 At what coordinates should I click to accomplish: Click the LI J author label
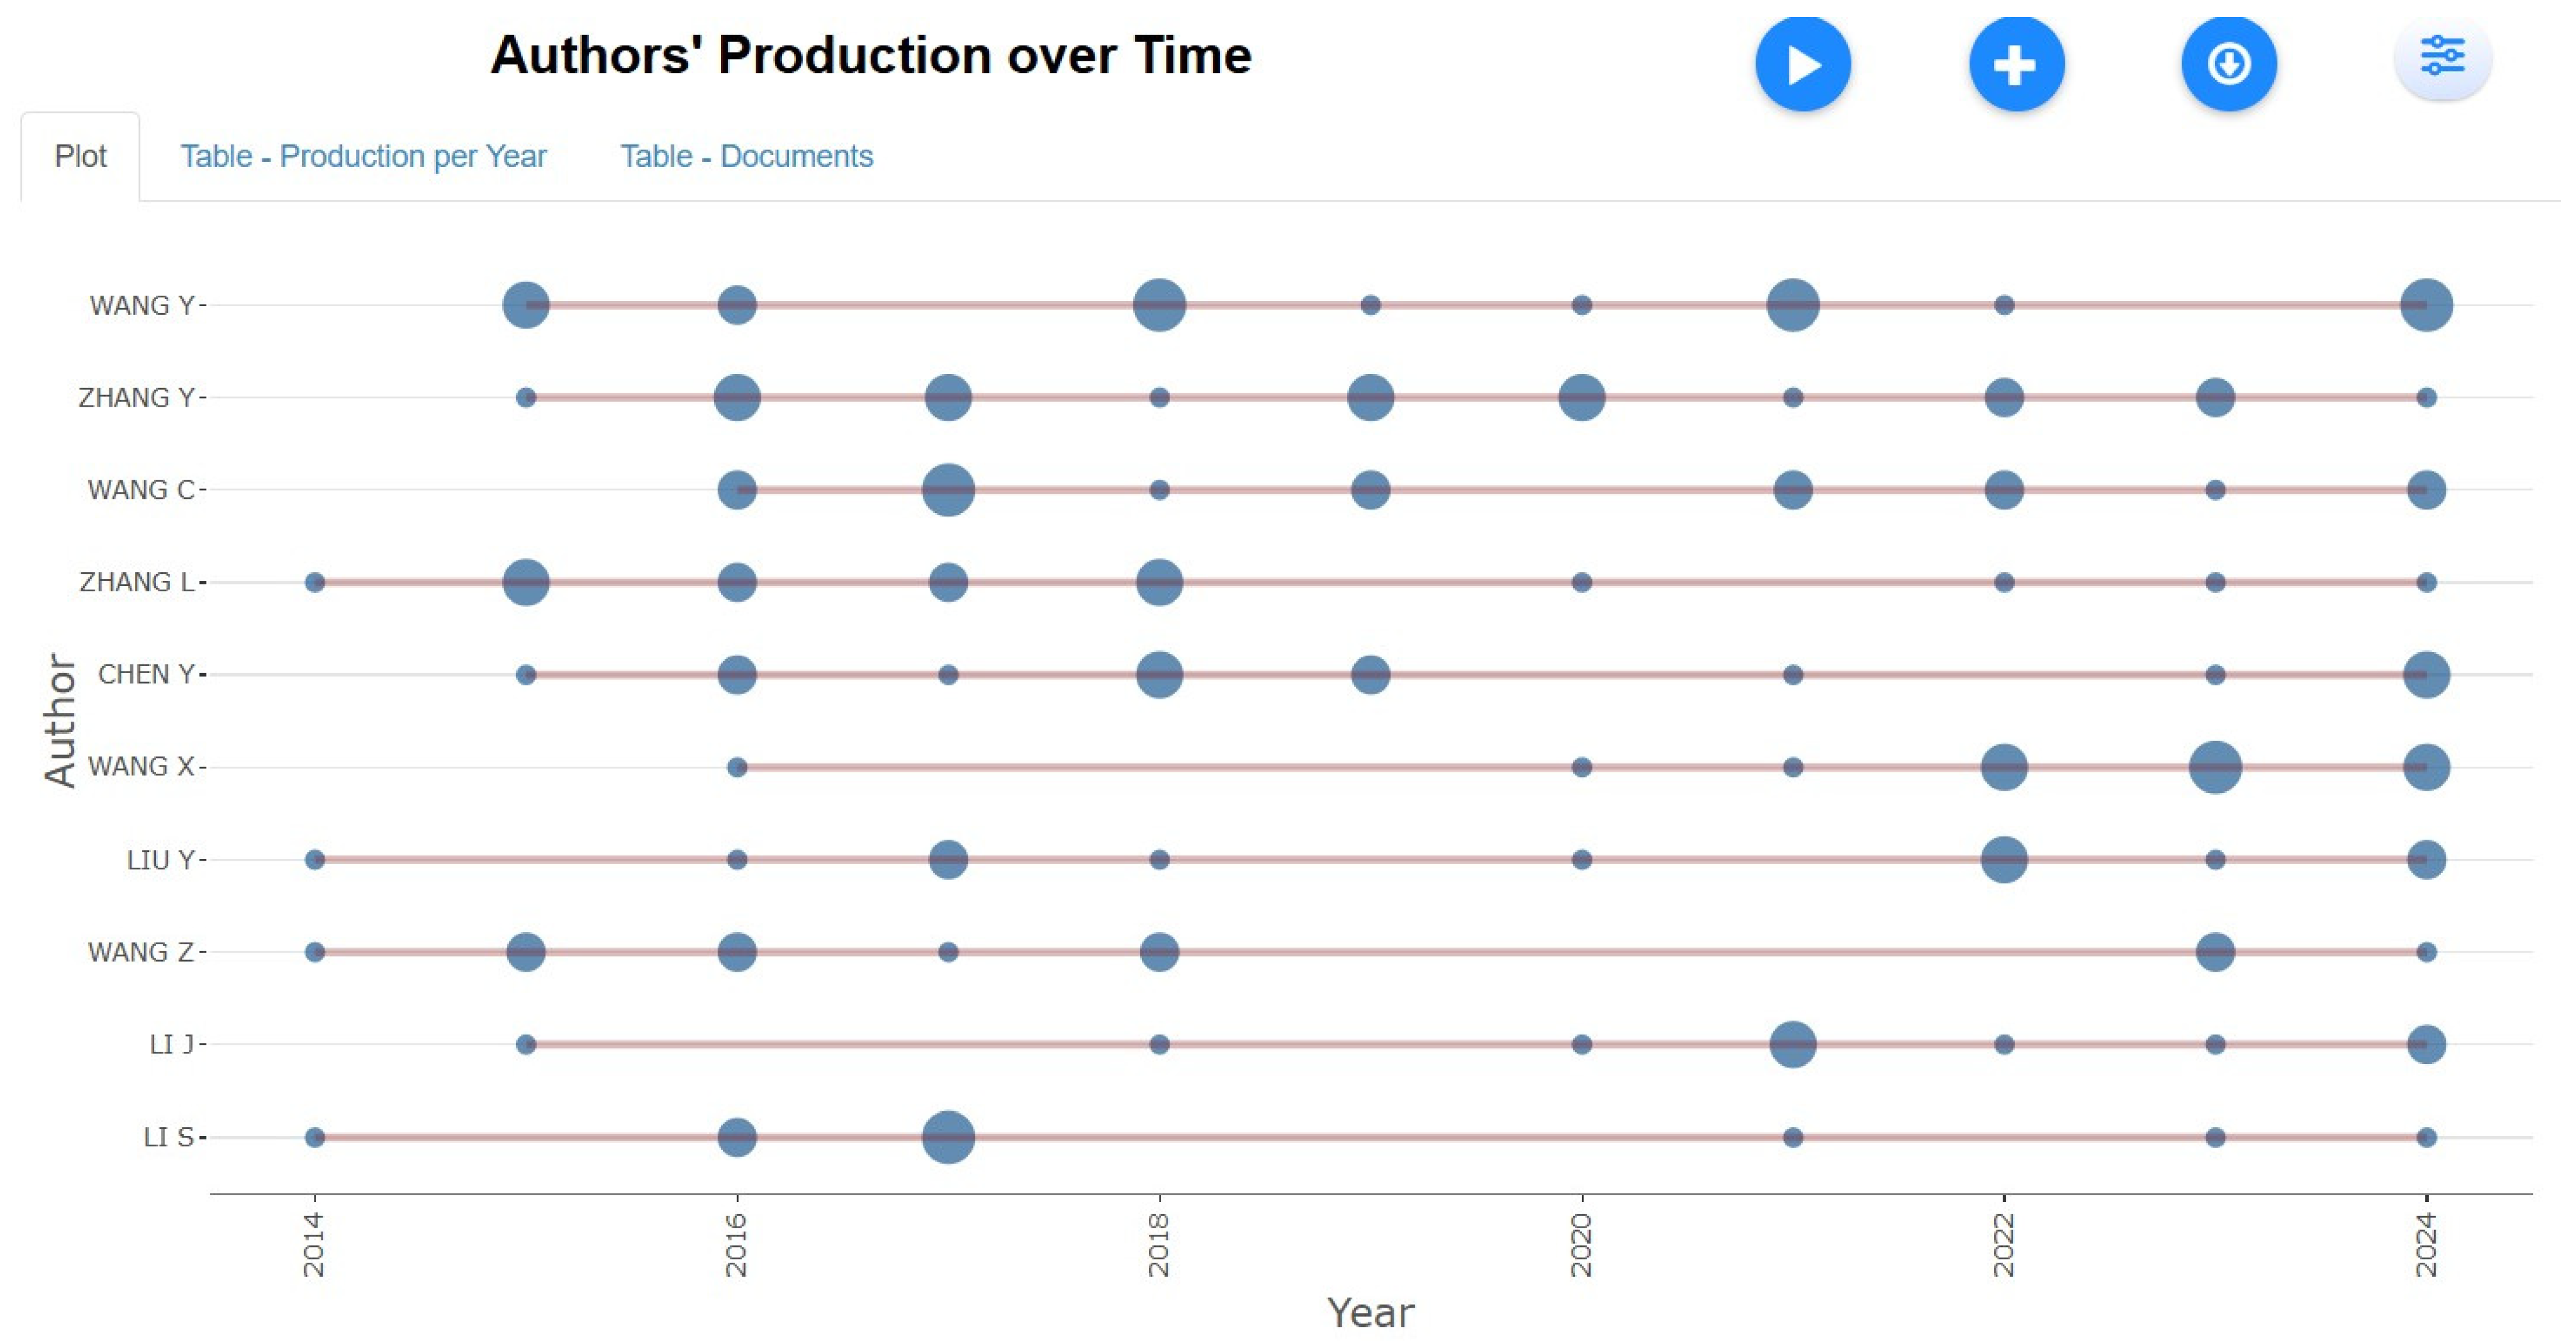coord(172,1044)
